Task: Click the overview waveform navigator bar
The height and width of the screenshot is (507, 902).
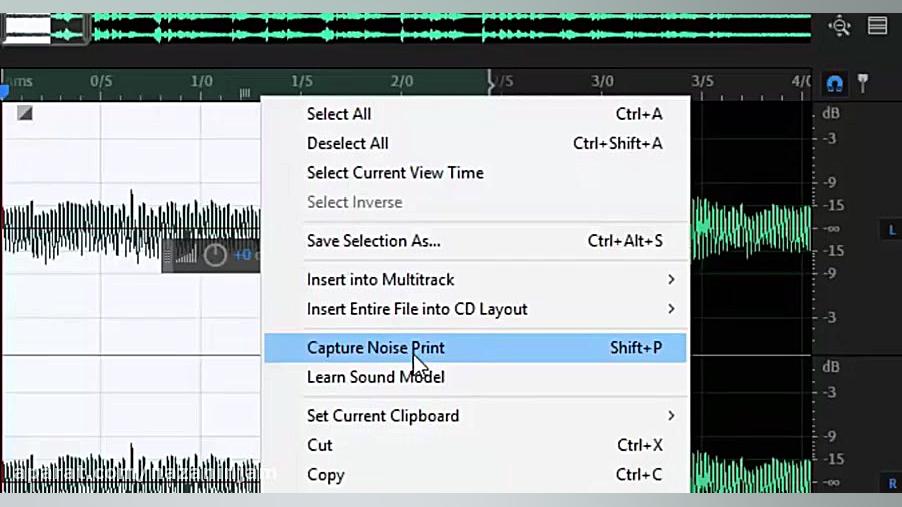Action: tap(406, 28)
